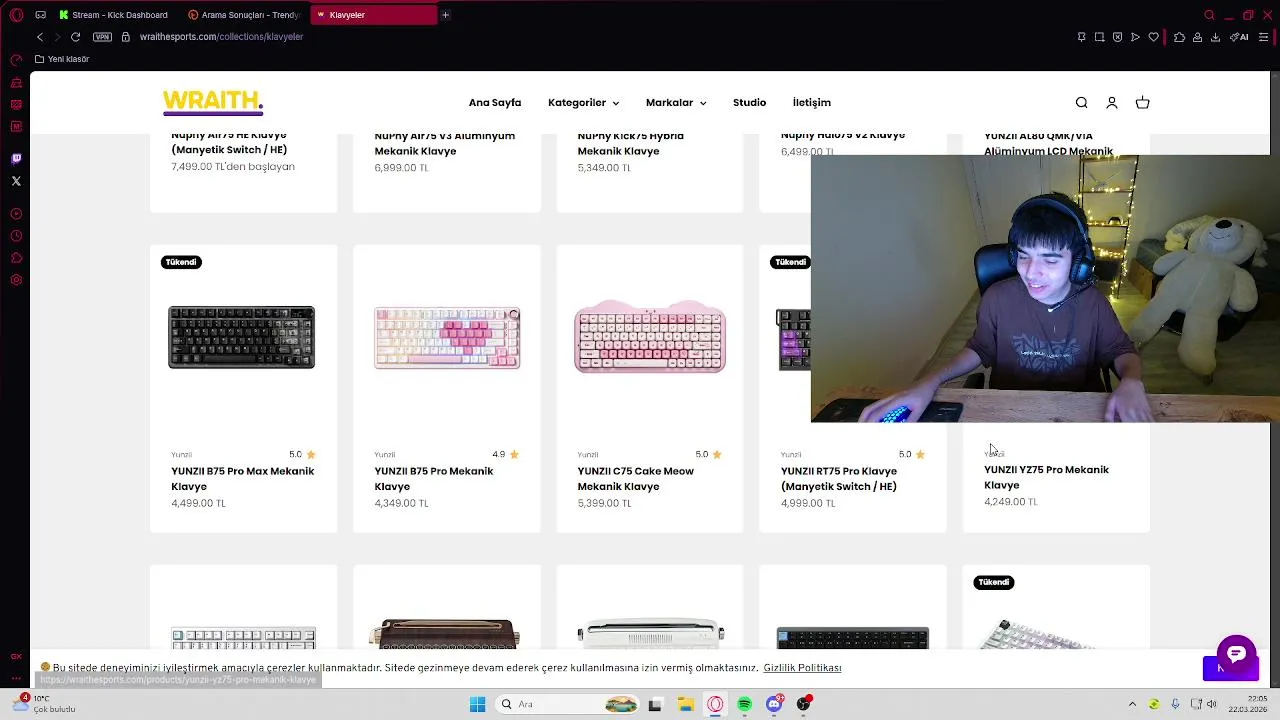Toggle the VPN badge in address bar

pos(102,37)
